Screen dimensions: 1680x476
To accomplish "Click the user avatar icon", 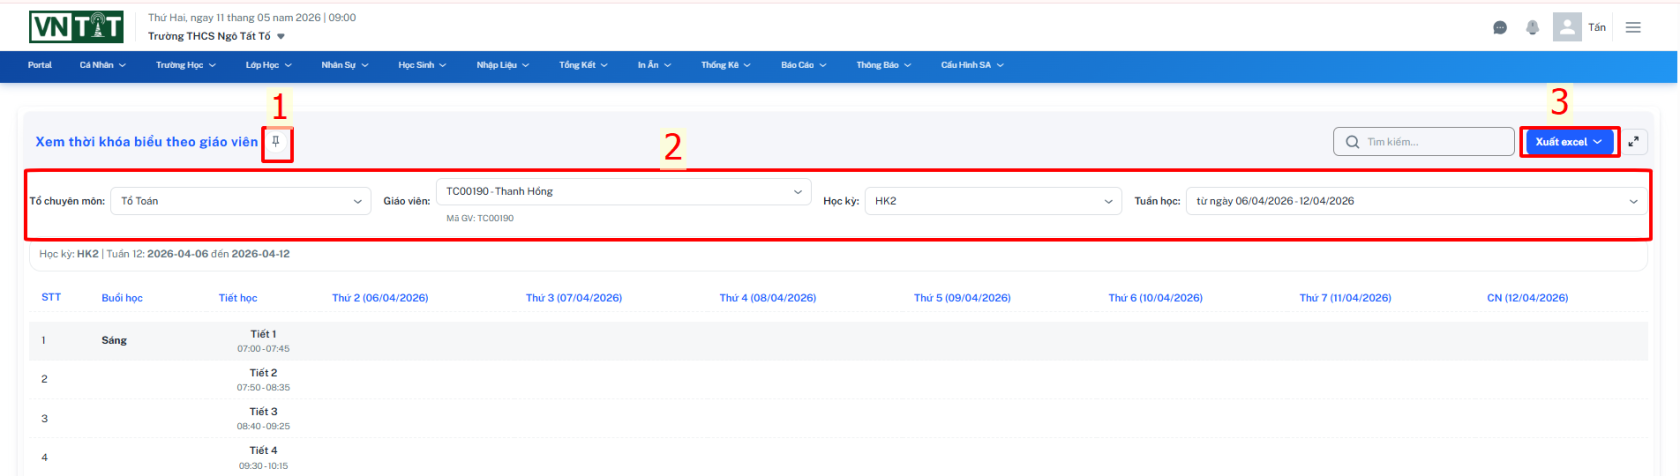I will point(1567,27).
